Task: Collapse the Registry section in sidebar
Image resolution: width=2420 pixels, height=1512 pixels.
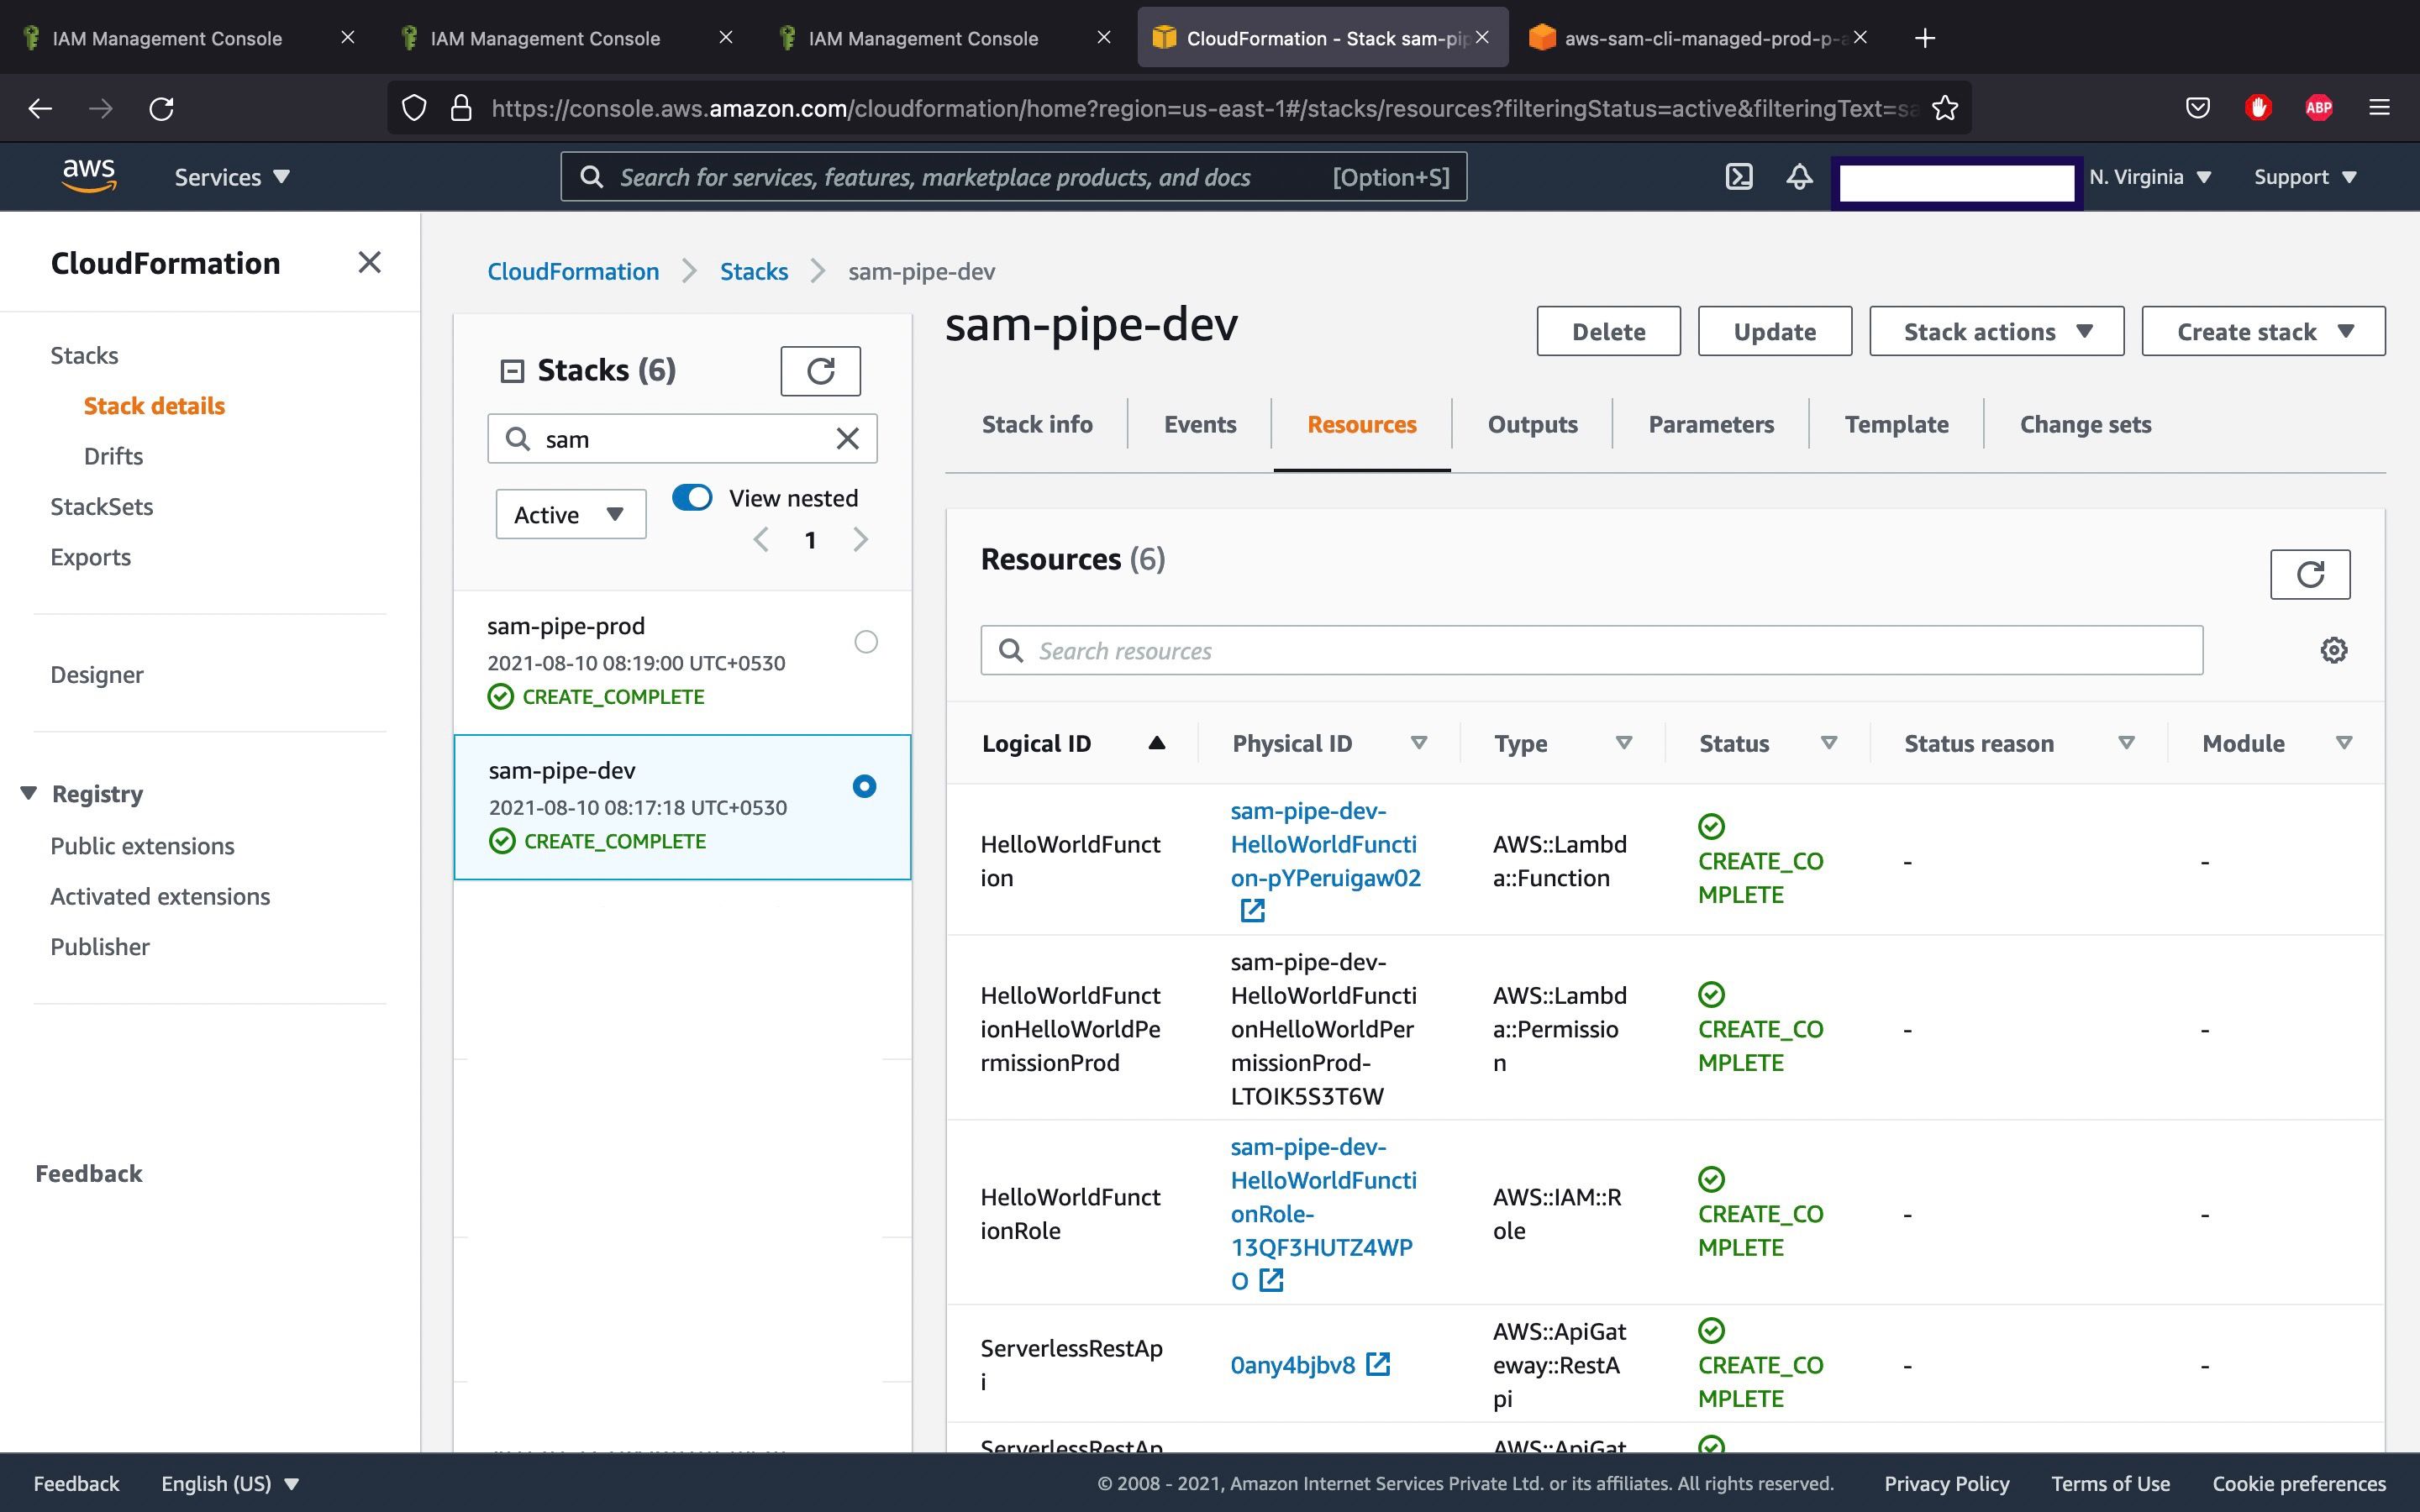Action: [x=29, y=793]
